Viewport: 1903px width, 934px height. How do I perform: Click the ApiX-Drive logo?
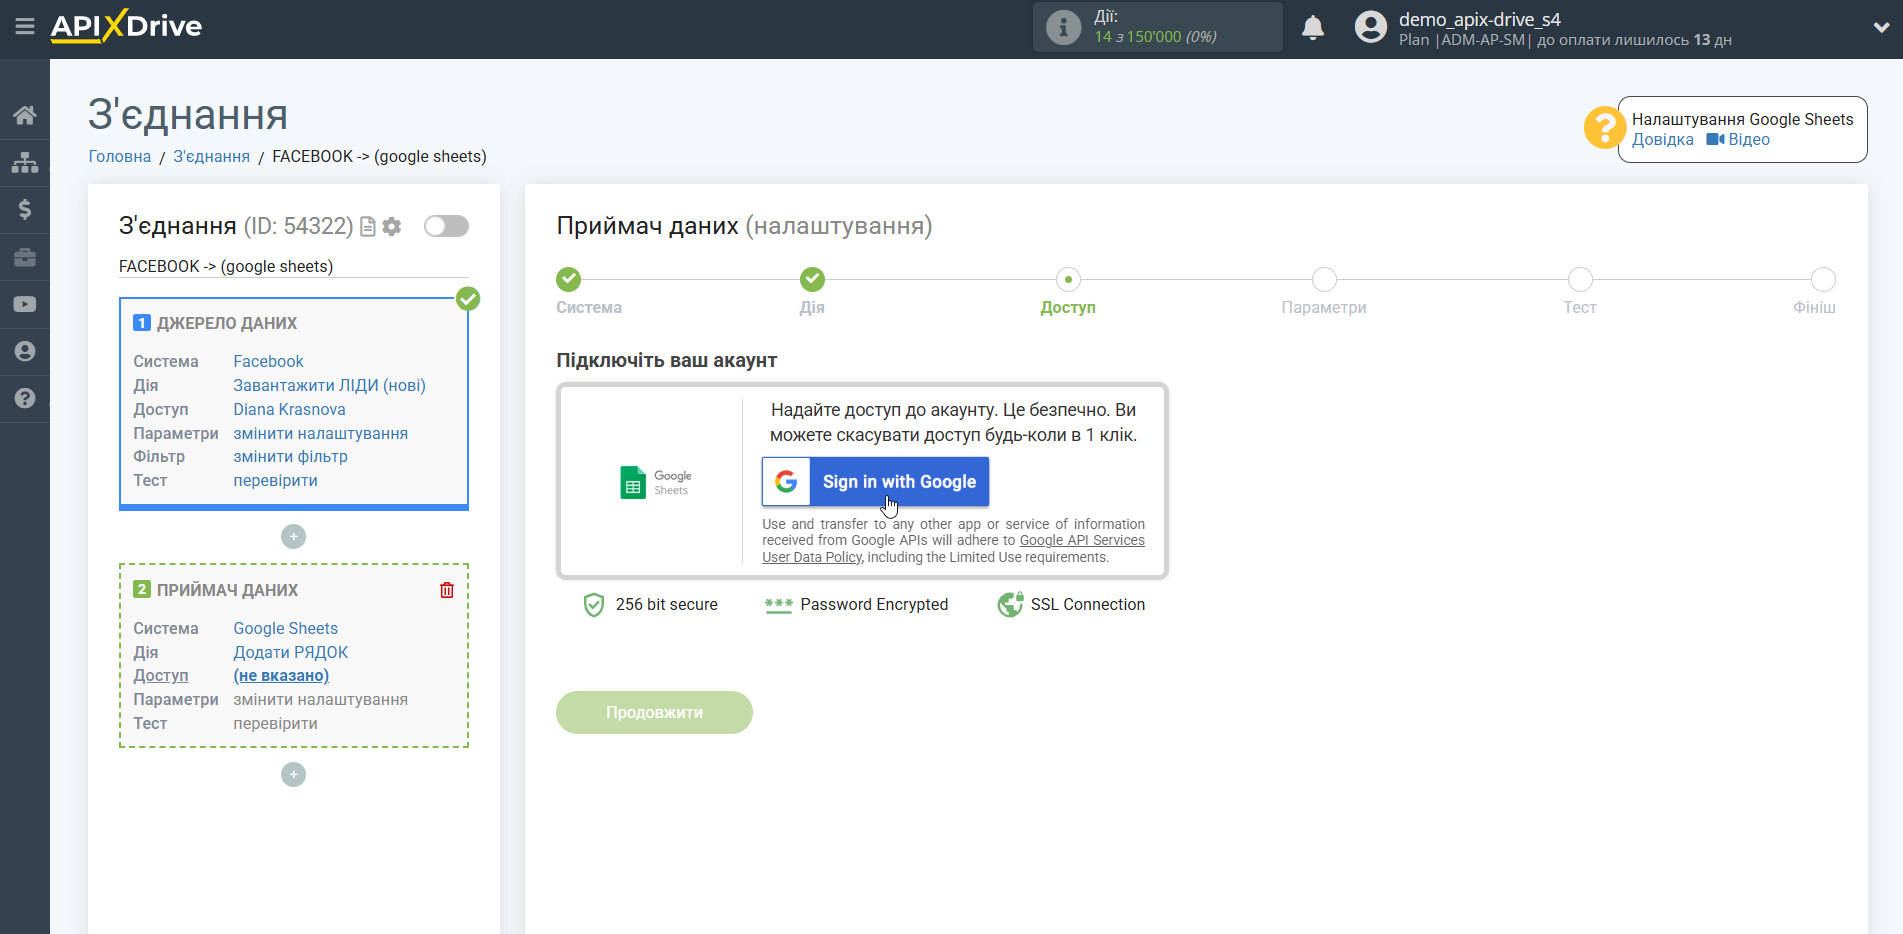pos(126,26)
